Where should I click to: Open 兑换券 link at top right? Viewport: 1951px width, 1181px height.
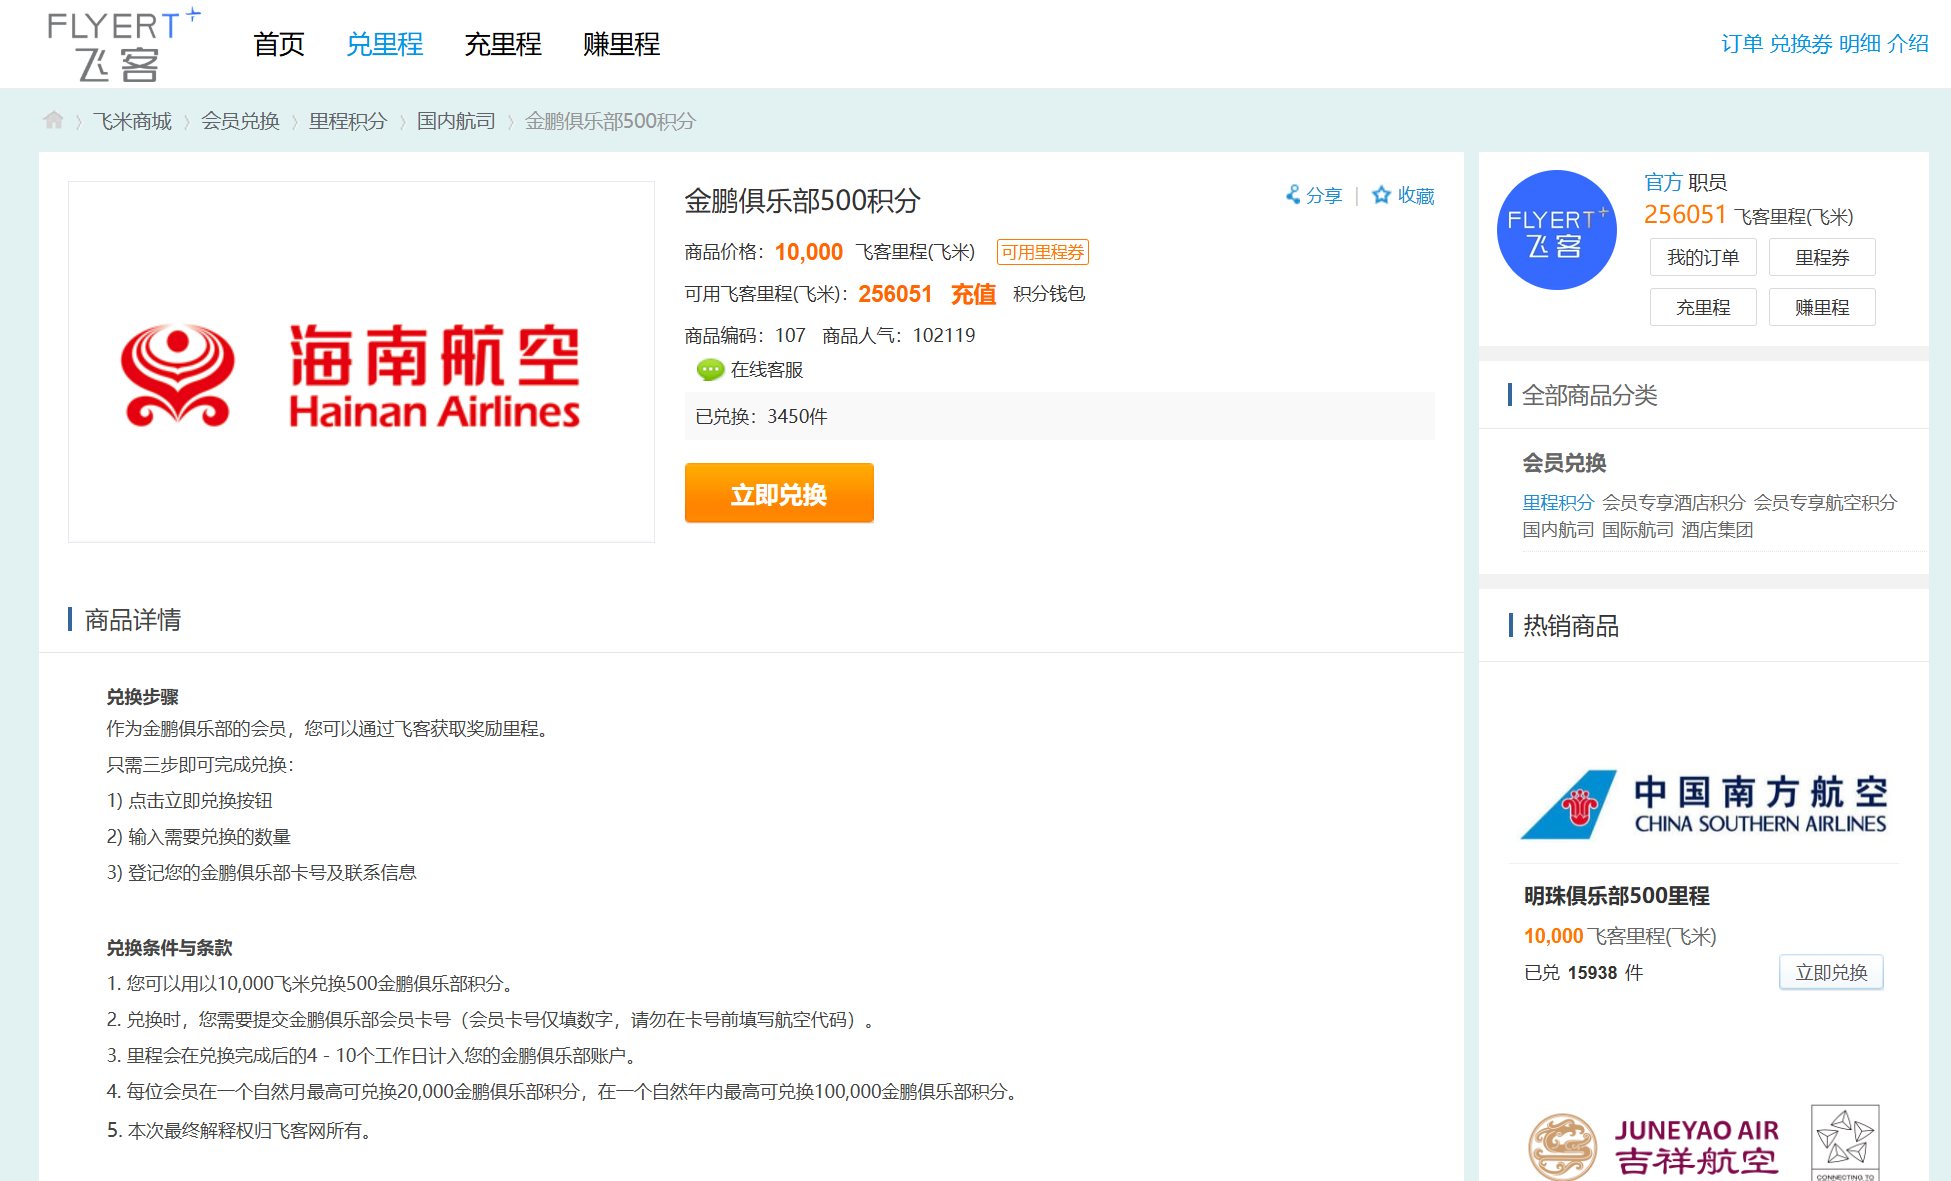1801,43
